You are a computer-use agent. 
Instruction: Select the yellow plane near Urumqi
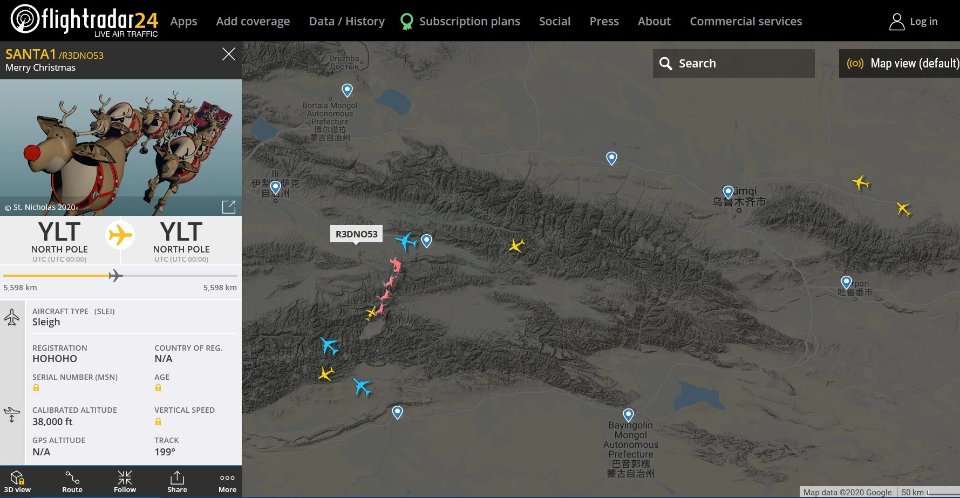point(861,183)
